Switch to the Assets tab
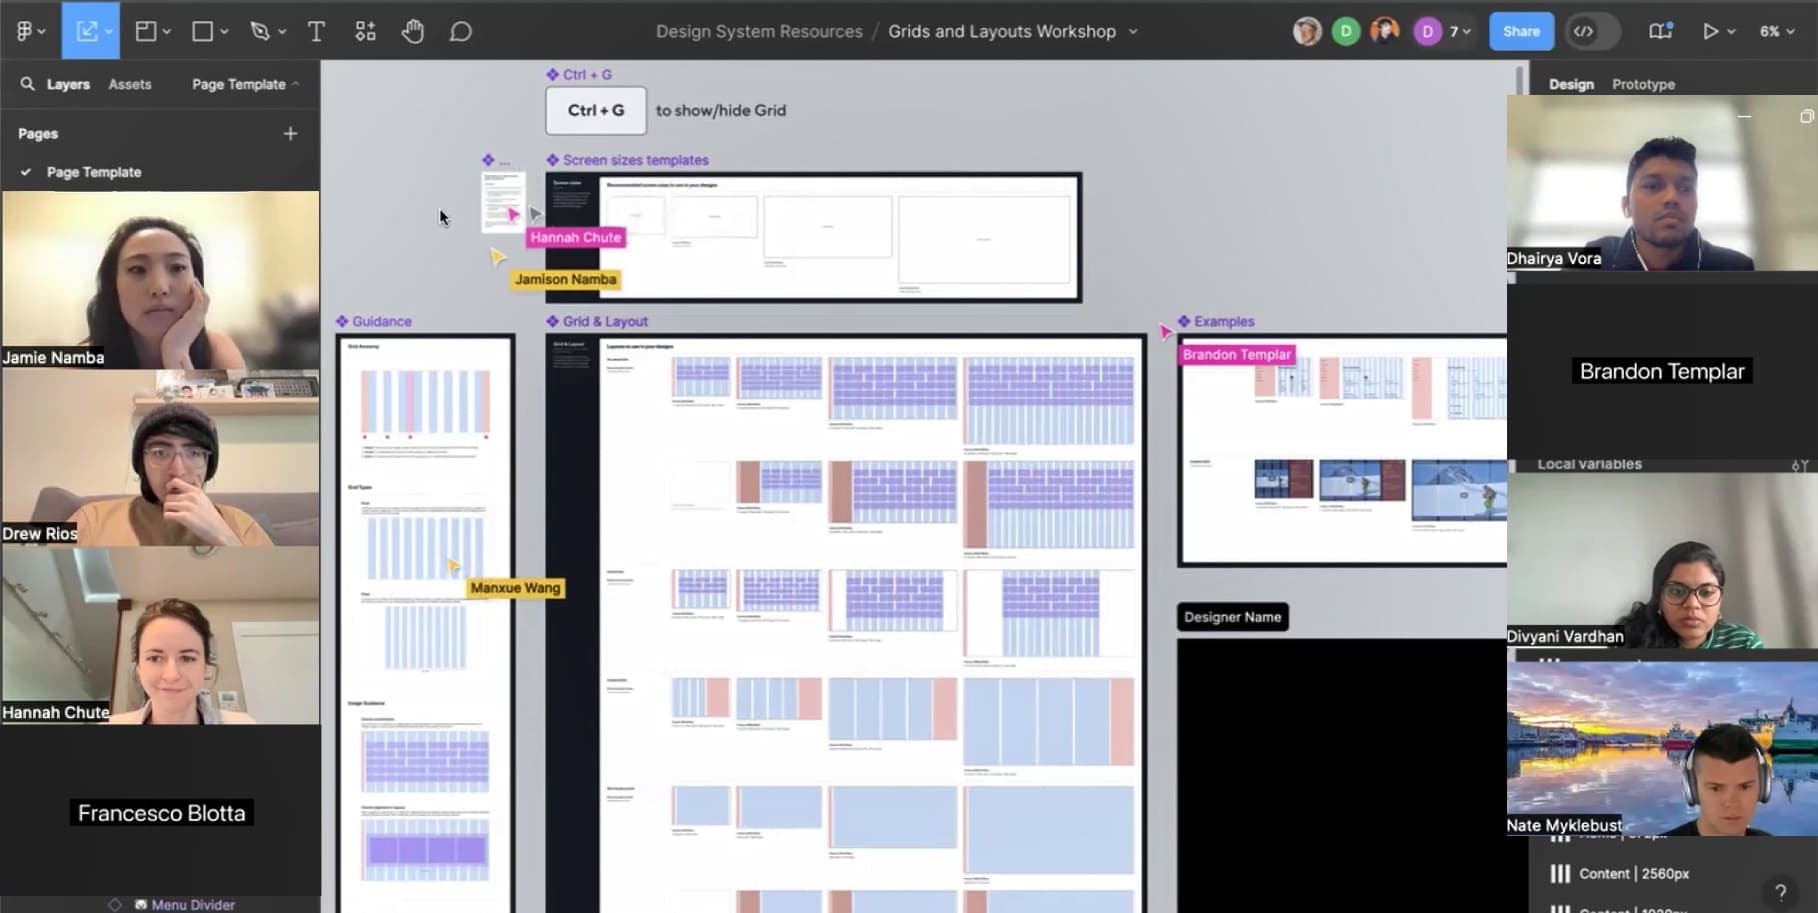The image size is (1818, 913). point(130,84)
